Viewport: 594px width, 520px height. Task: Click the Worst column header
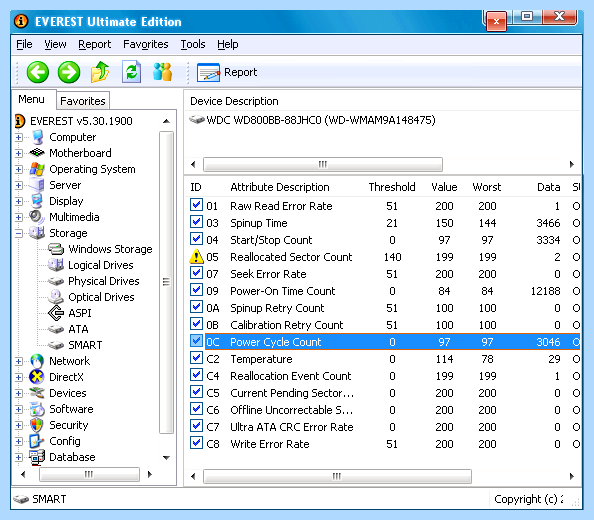pyautogui.click(x=486, y=187)
